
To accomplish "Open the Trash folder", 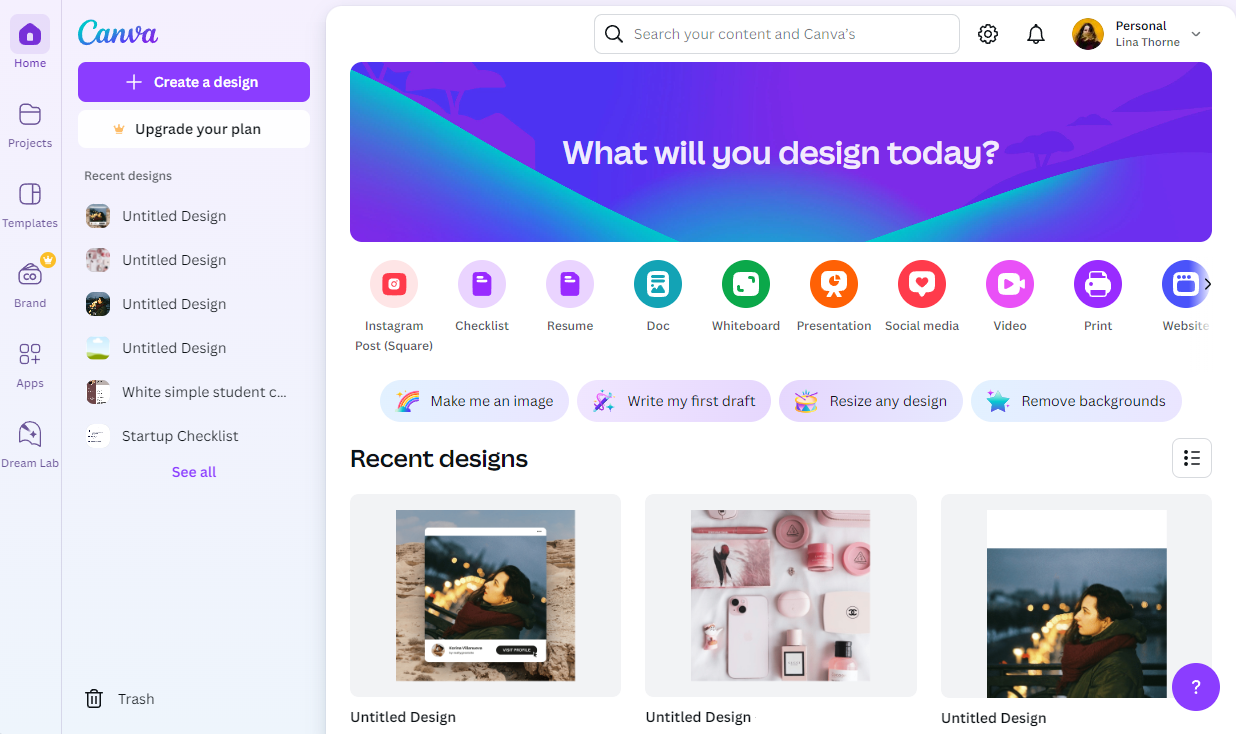I will tap(120, 699).
